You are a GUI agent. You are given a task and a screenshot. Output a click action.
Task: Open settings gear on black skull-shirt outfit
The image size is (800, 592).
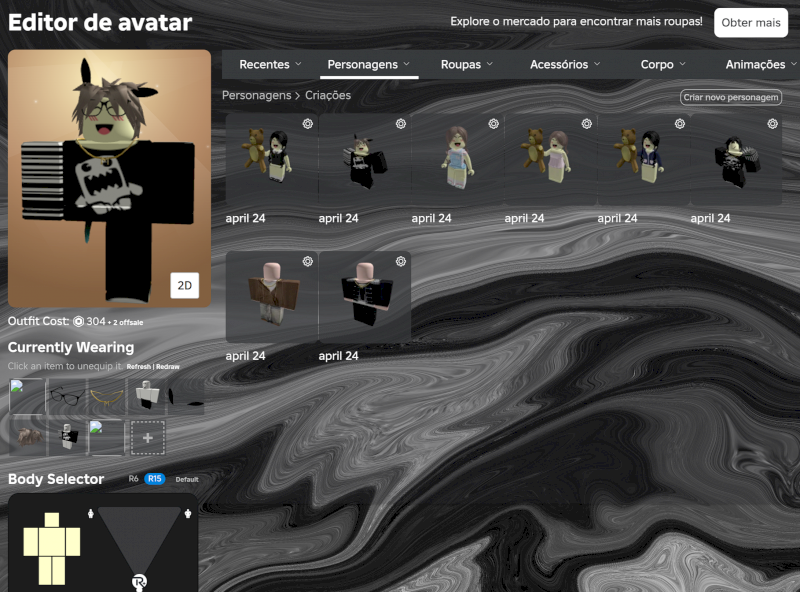coord(772,124)
